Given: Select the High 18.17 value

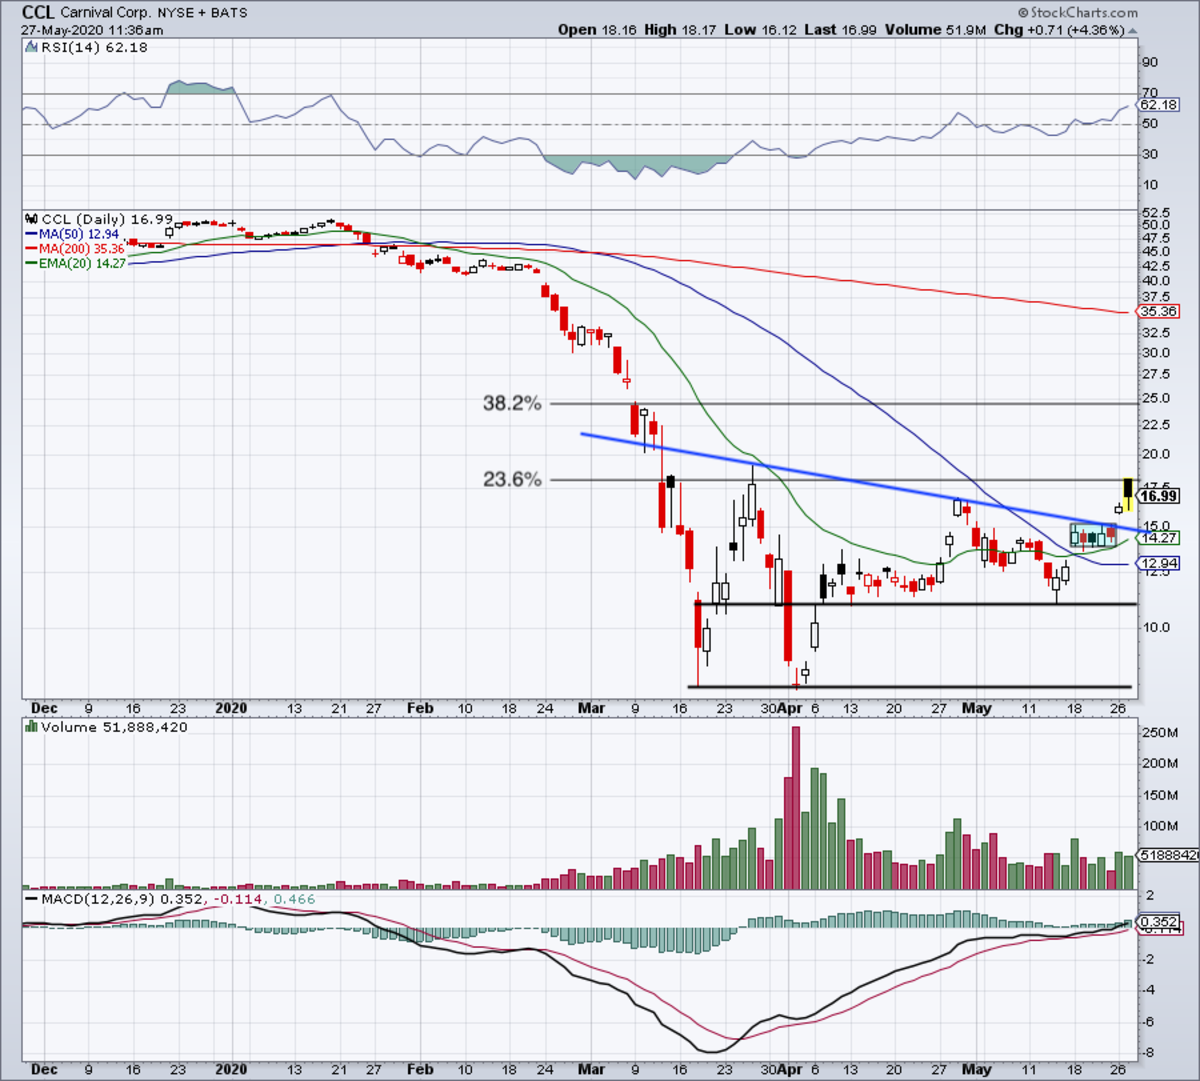Looking at the screenshot, I should [679, 30].
